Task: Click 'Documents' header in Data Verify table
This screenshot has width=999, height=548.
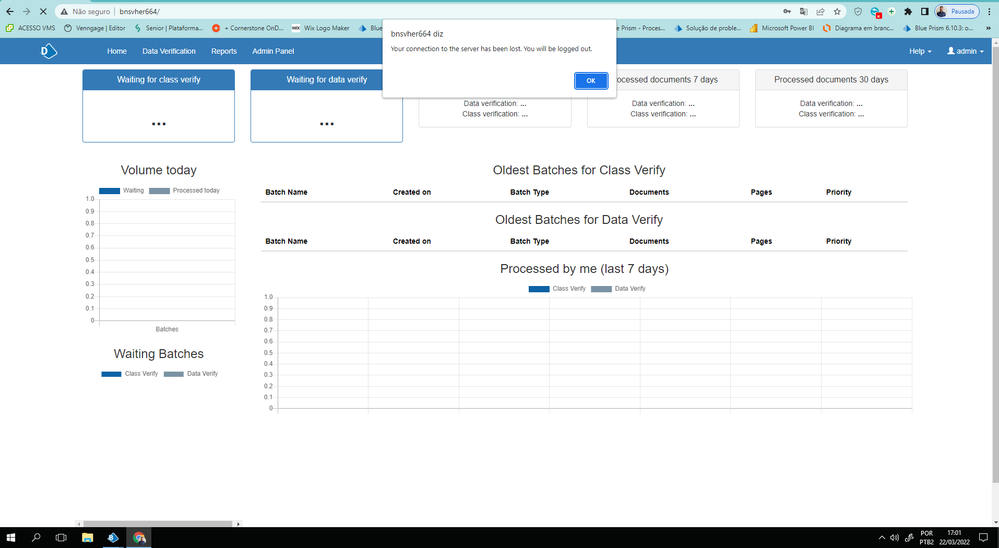Action: [x=649, y=241]
